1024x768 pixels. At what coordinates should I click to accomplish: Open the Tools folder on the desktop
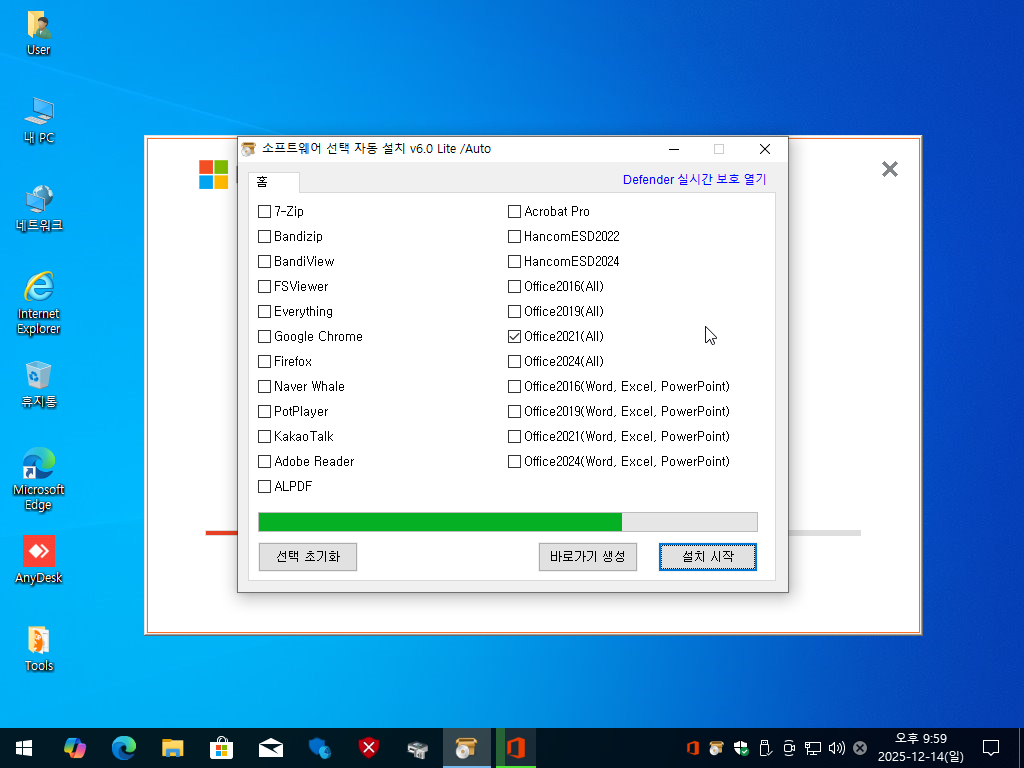pos(39,648)
